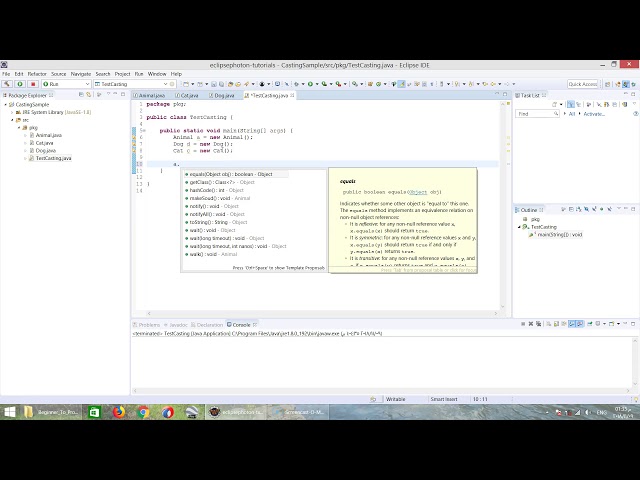The height and width of the screenshot is (480, 640).
Task: Collapse the TestCasting node in Outline
Action: (x=519, y=227)
